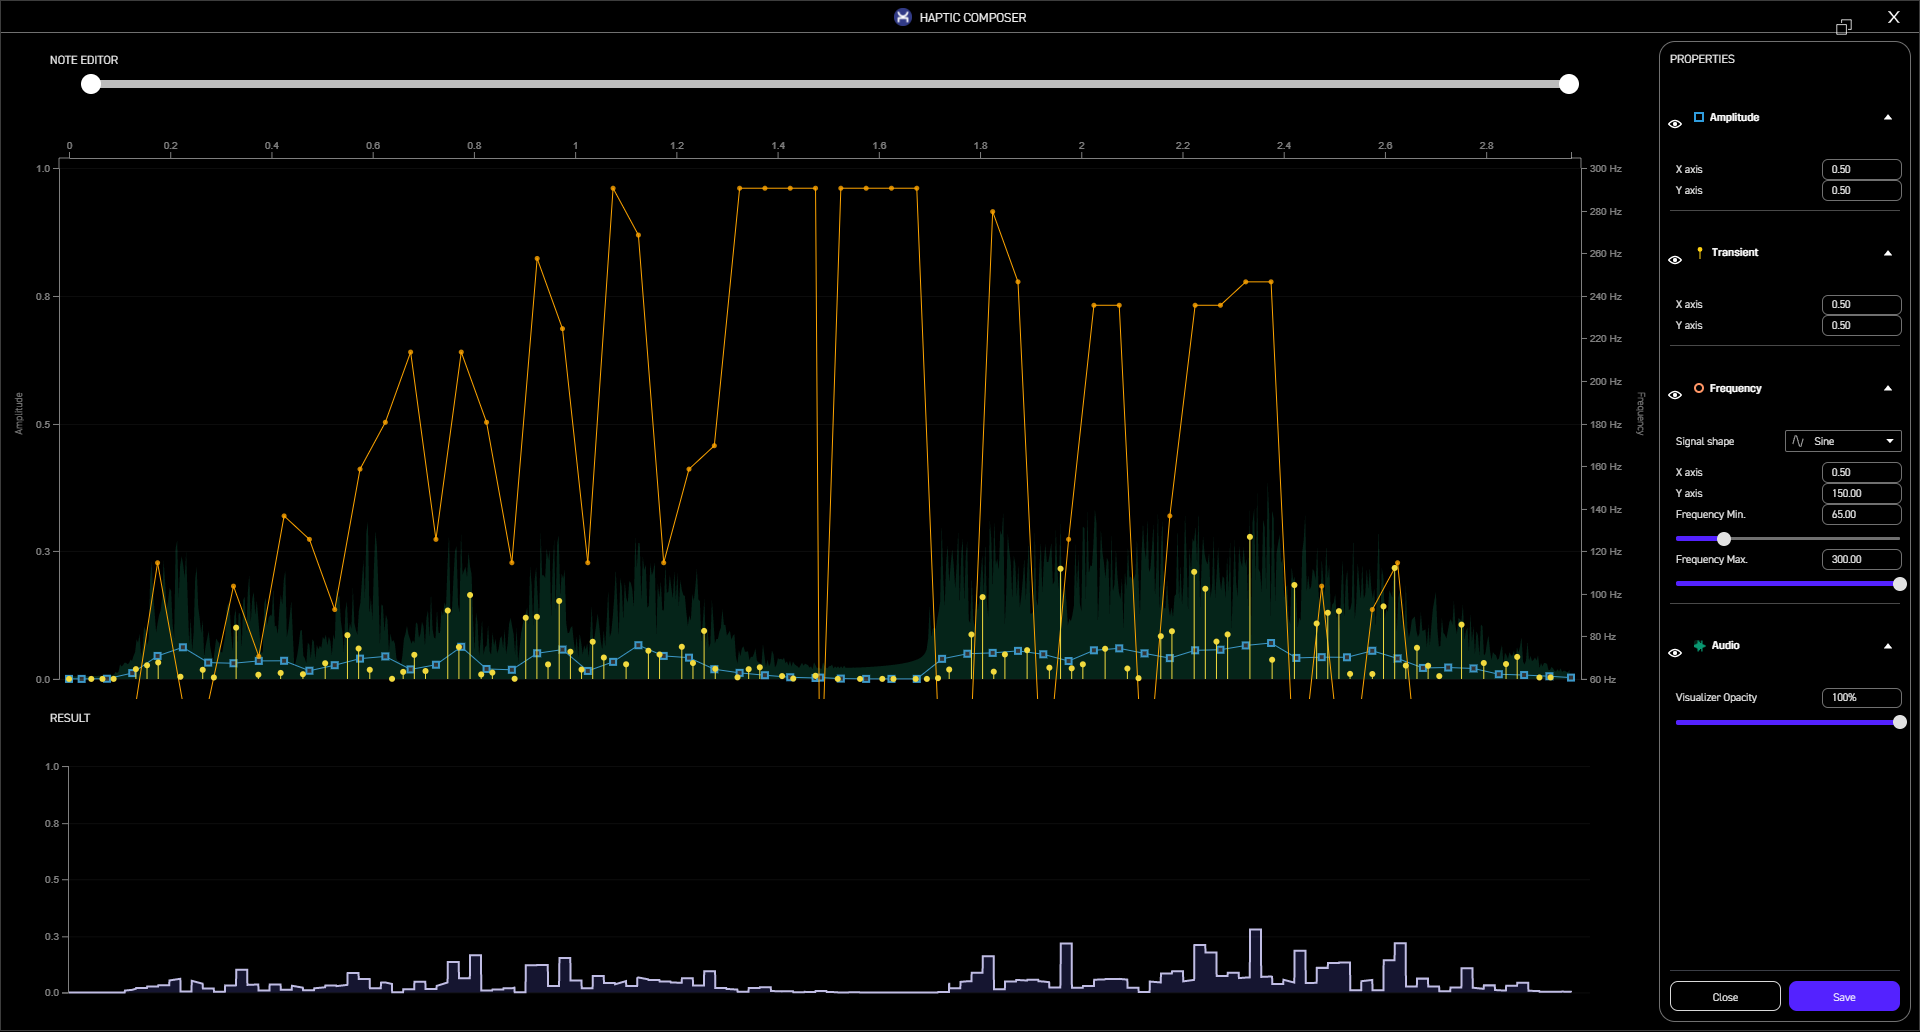This screenshot has width=1920, height=1032.
Task: Click the Transient yellow pin icon
Action: (1700, 252)
